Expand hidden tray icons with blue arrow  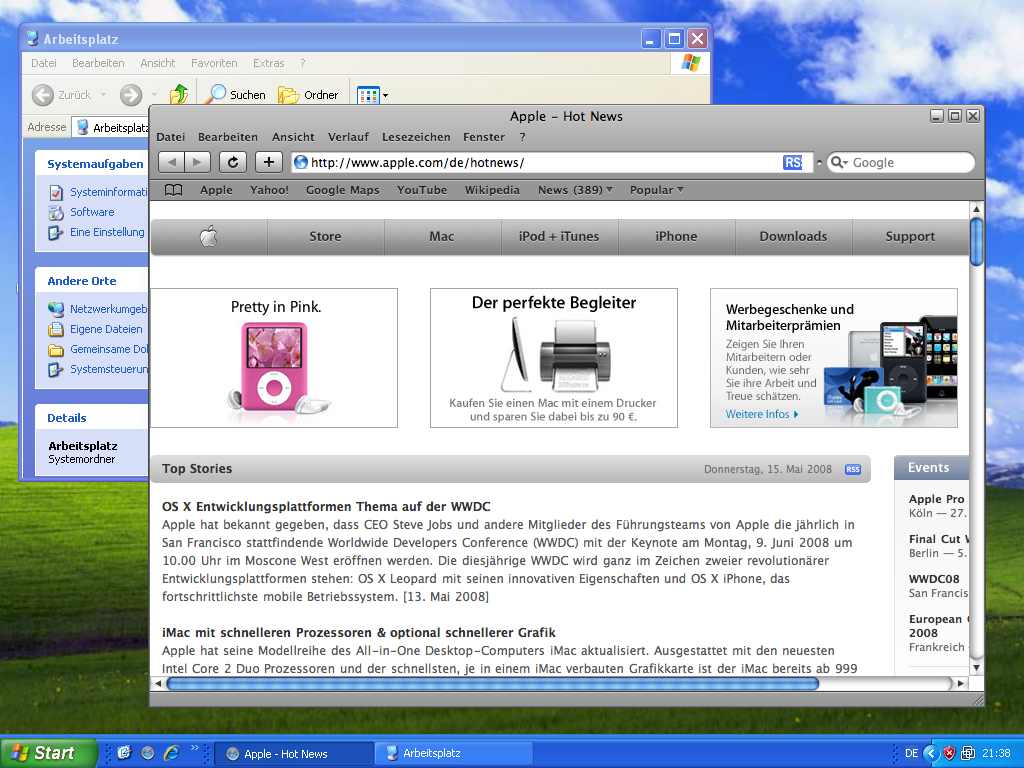click(931, 753)
